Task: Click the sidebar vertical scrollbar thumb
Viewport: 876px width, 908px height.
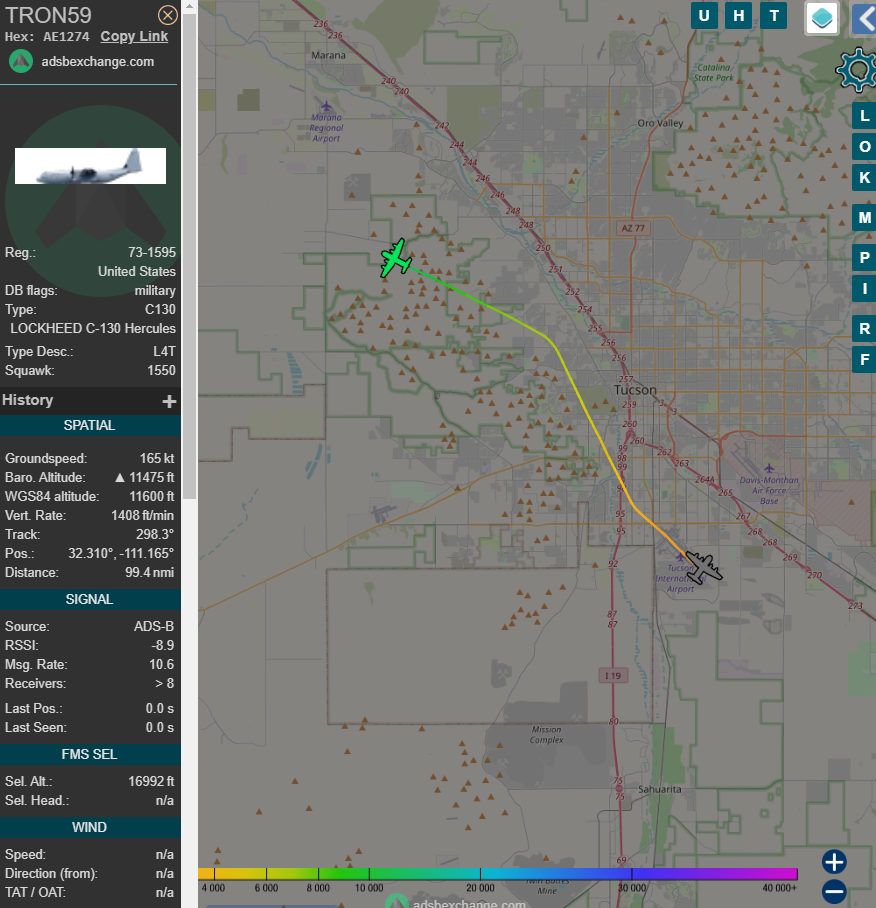Action: tap(189, 256)
